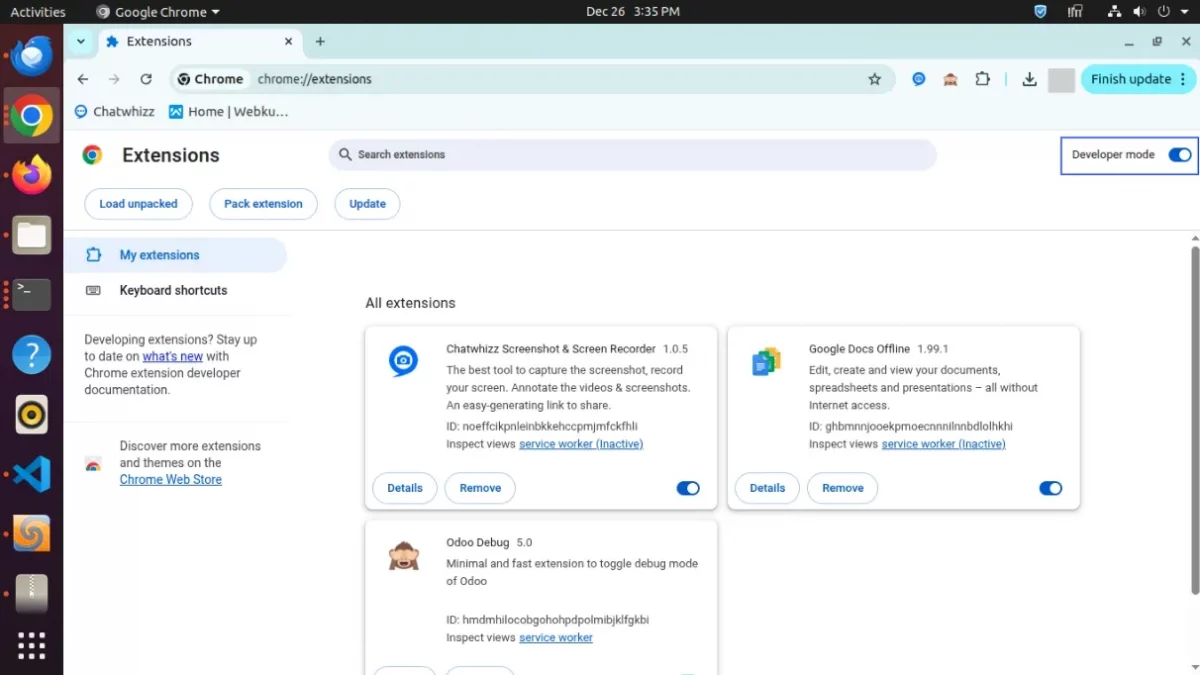Image resolution: width=1200 pixels, height=675 pixels.
Task: Click the shield icon in top panel
Action: (x=1040, y=12)
